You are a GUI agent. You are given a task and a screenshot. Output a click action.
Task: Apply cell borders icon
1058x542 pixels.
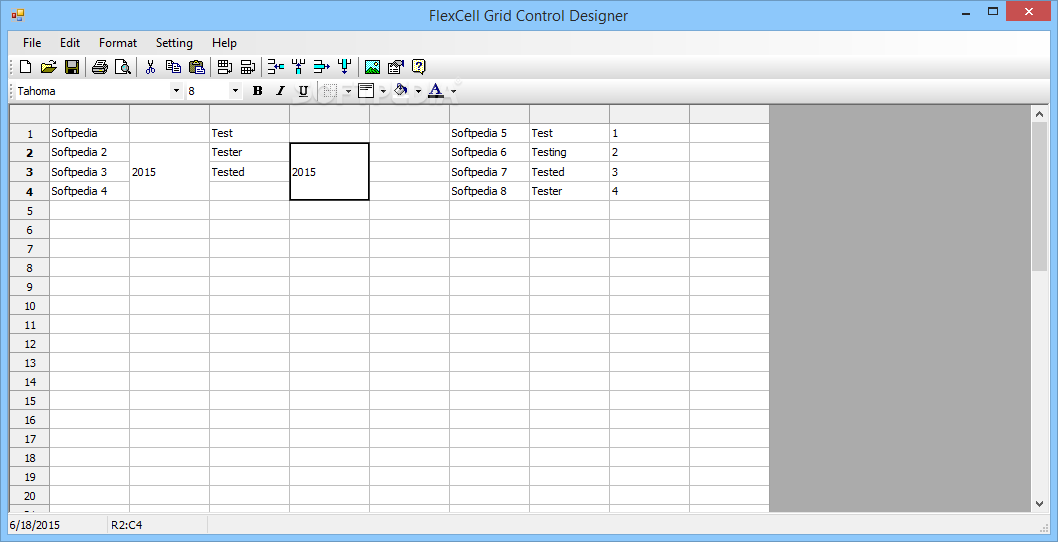(330, 90)
